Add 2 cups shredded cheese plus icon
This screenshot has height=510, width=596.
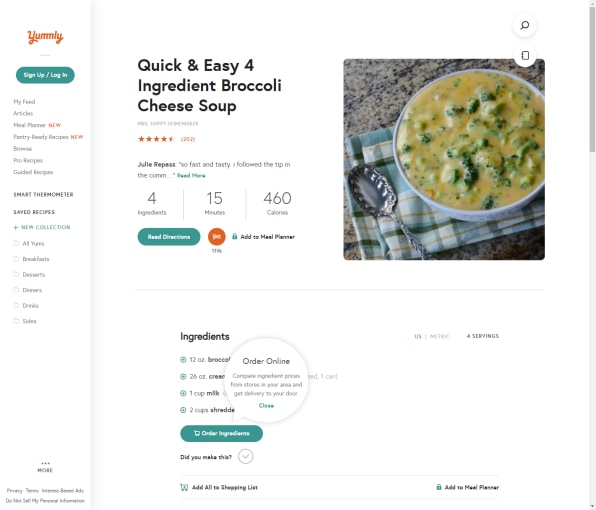click(183, 410)
